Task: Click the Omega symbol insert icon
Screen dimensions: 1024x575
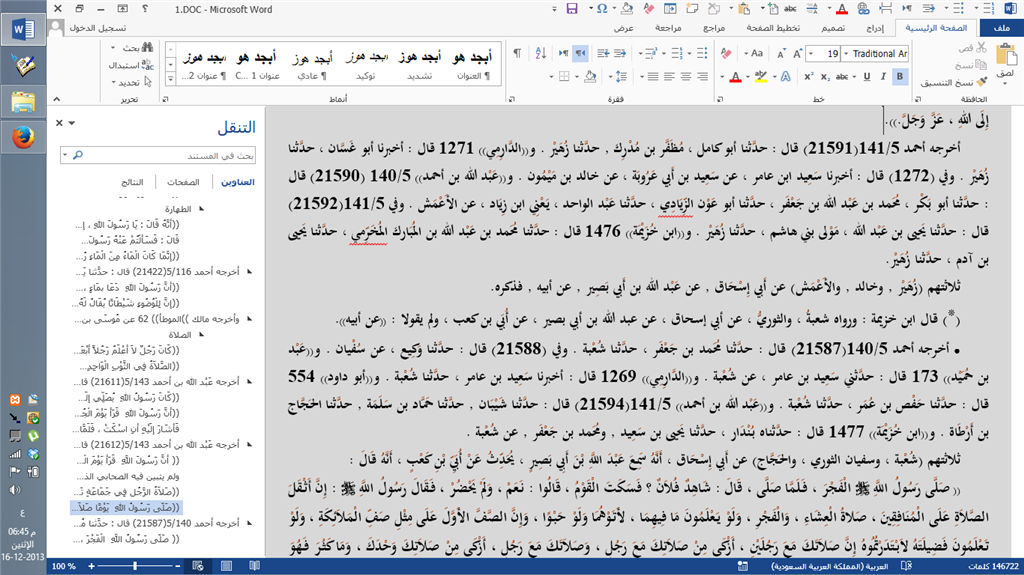Action: tap(602, 8)
